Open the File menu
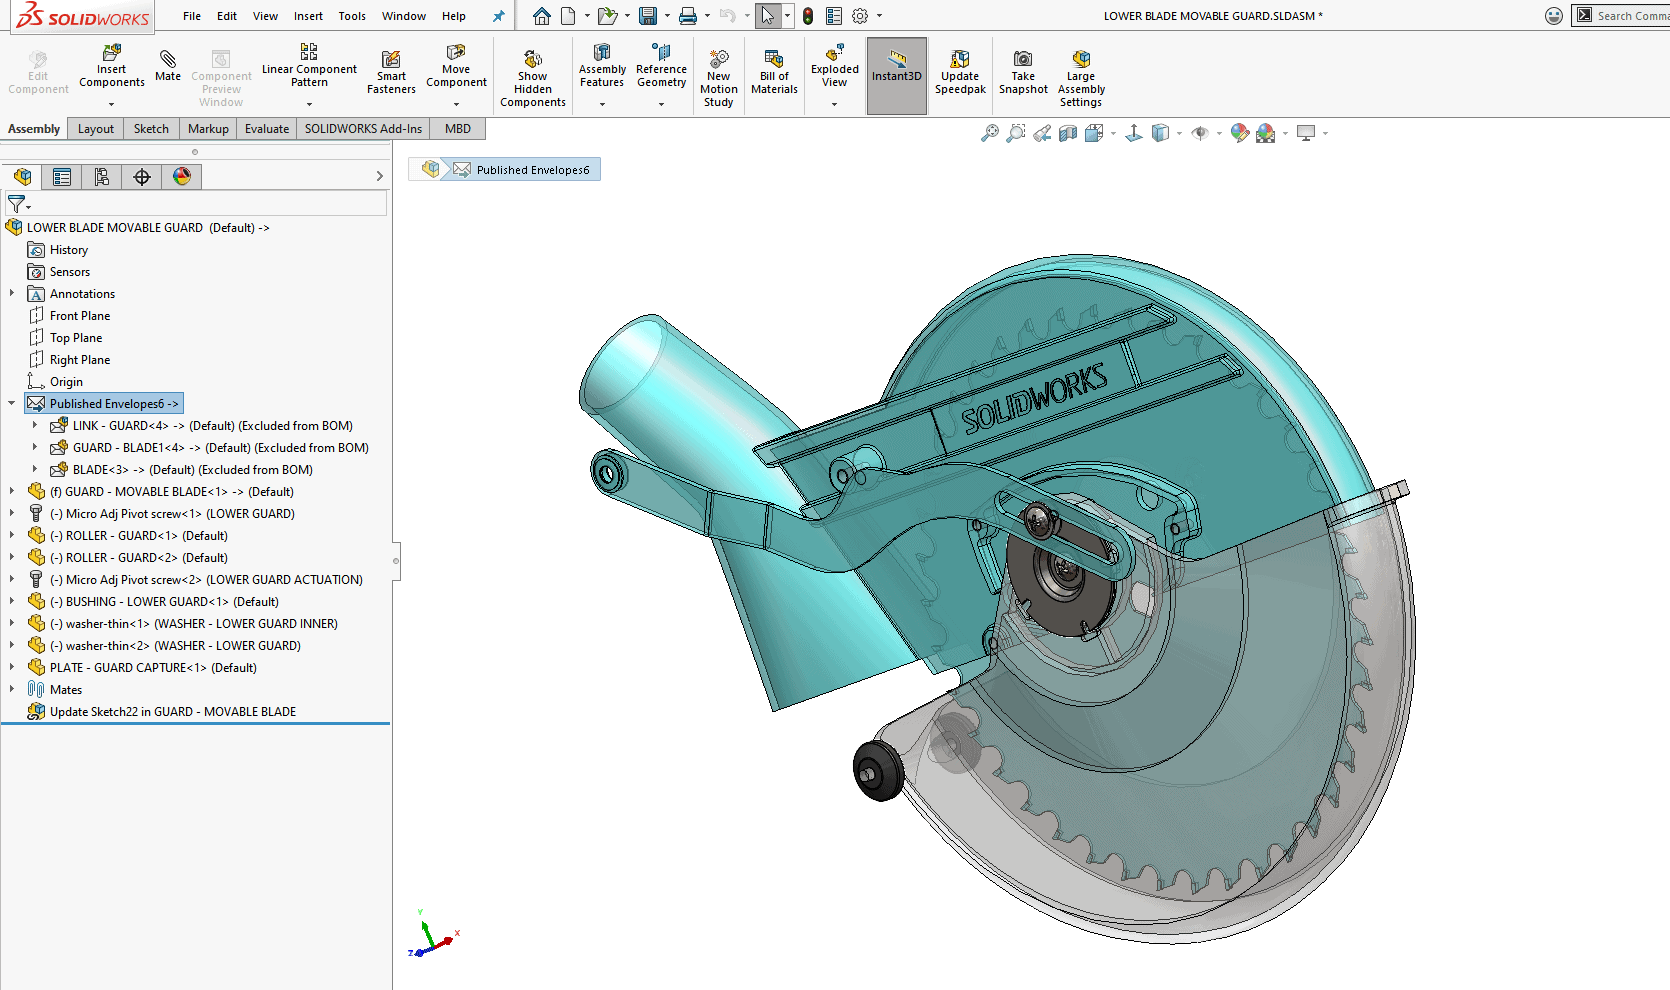This screenshot has height=990, width=1670. (192, 16)
